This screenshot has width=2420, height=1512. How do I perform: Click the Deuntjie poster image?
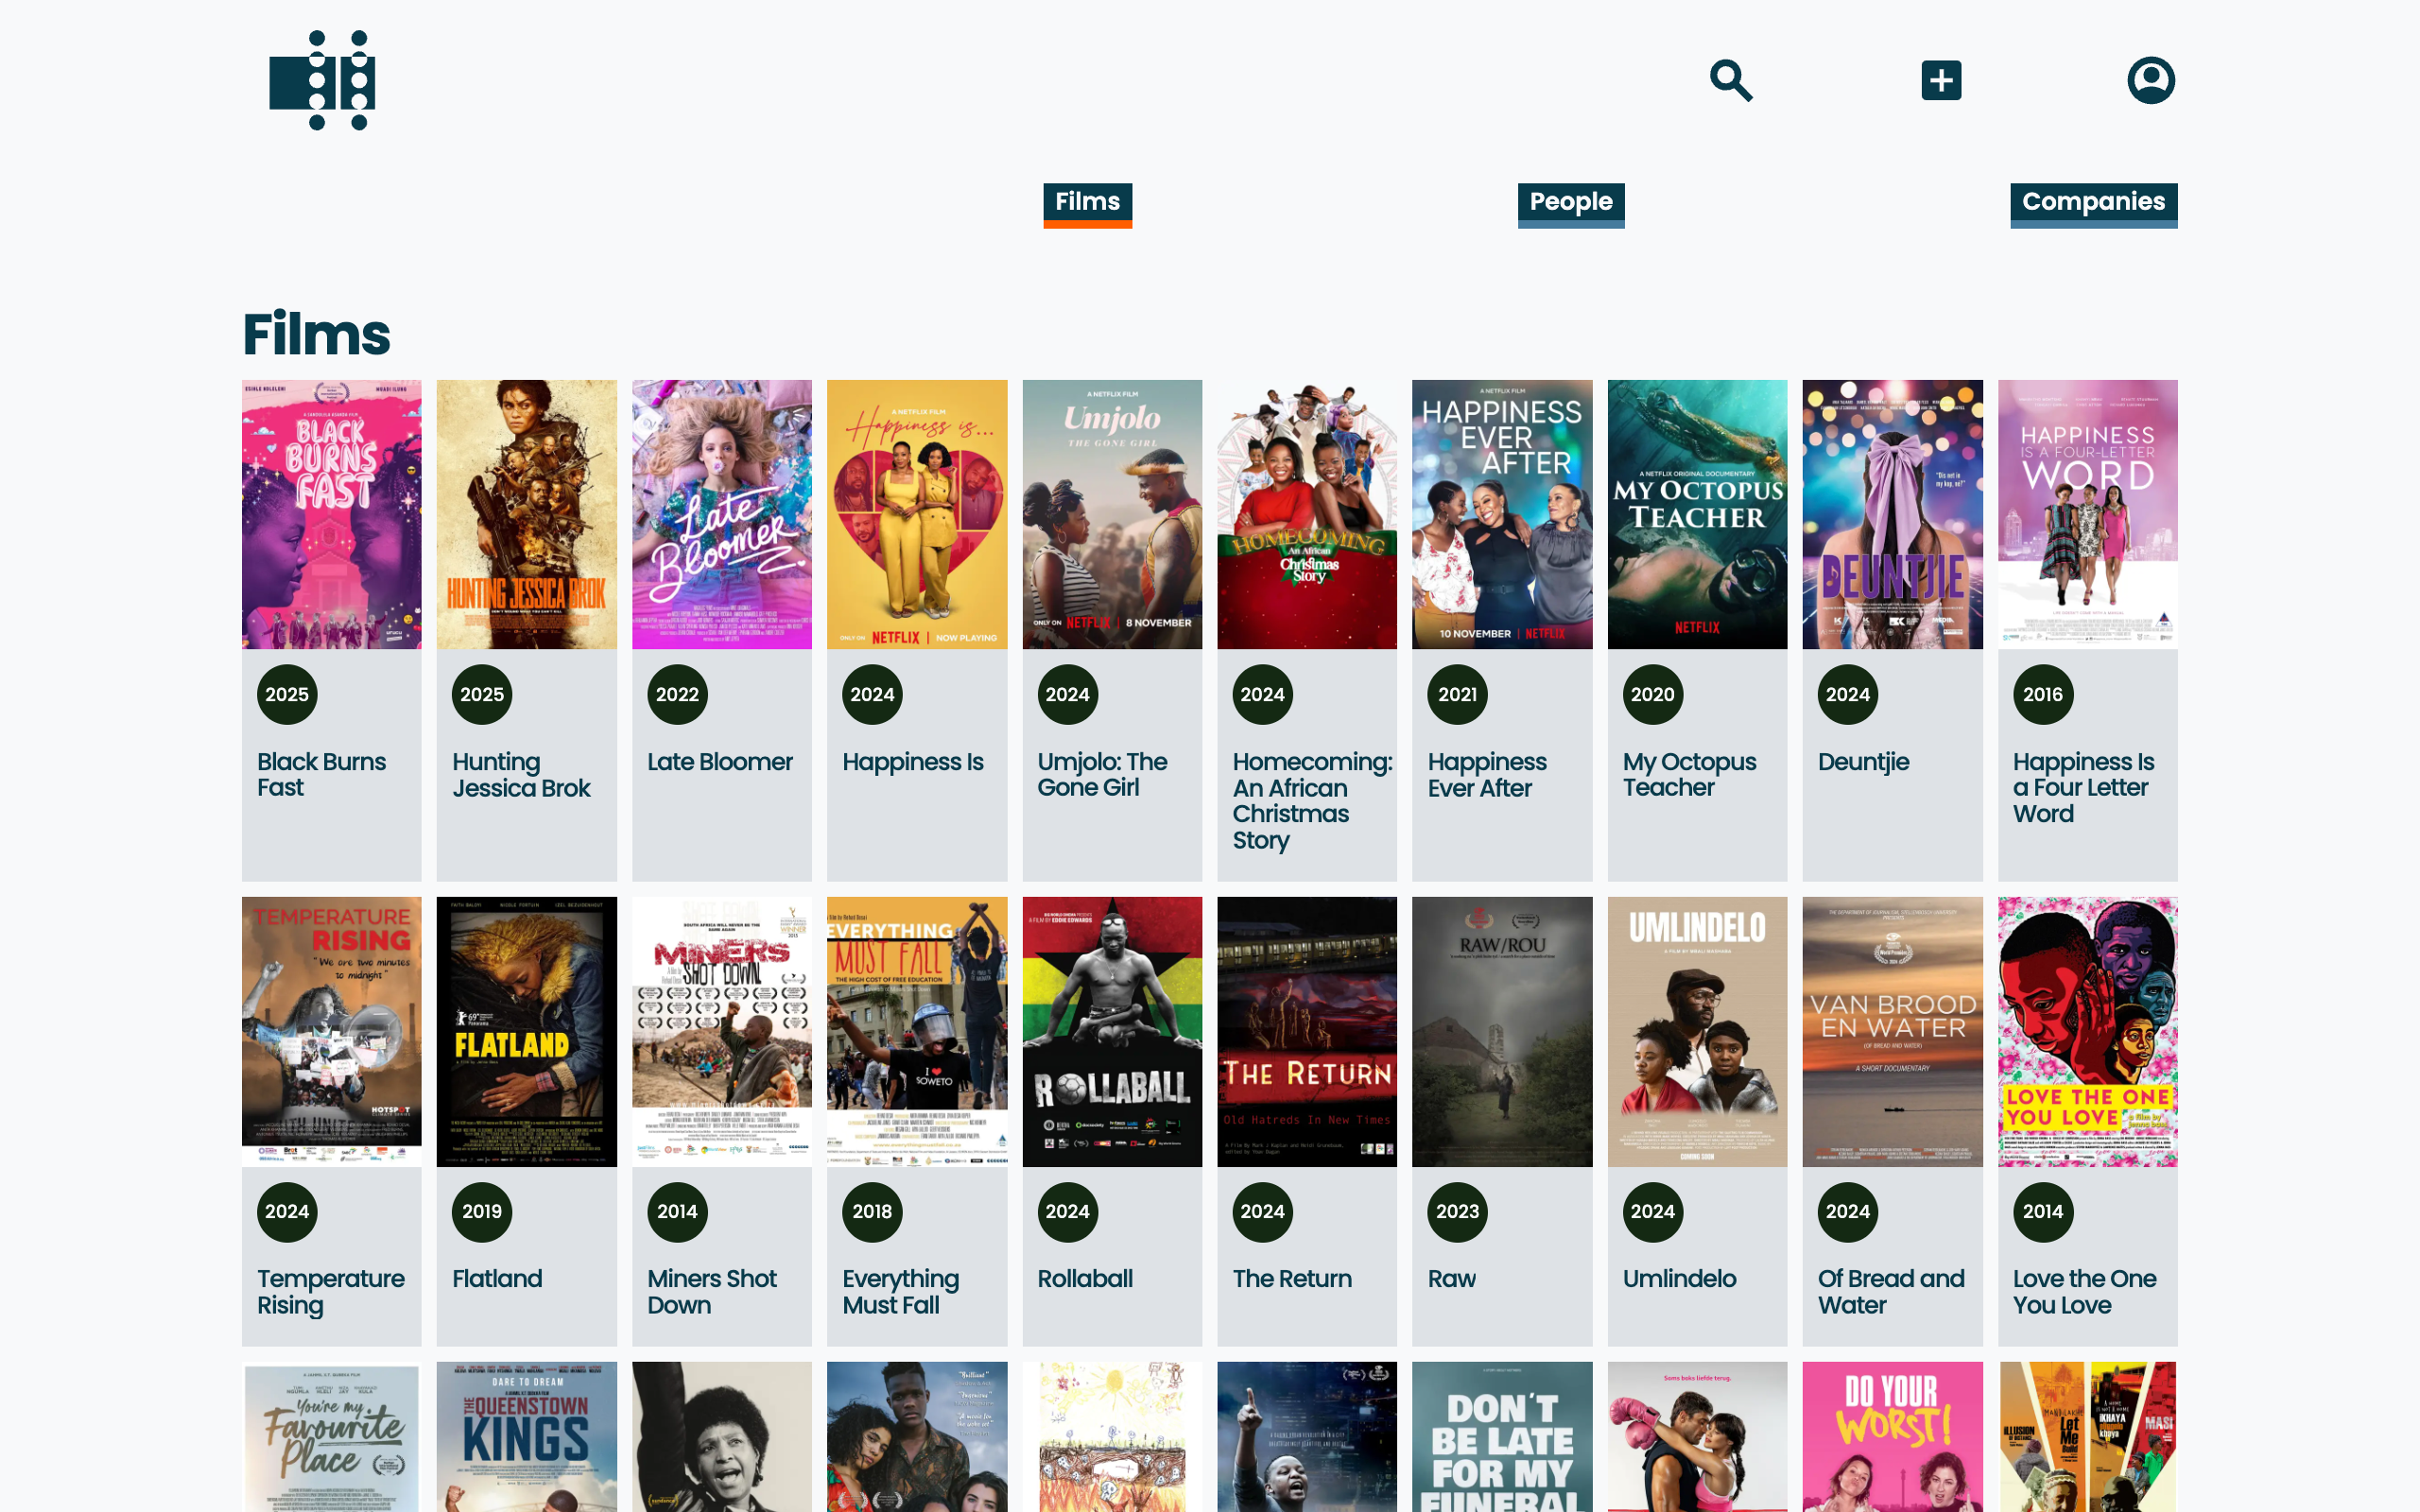pos(1892,514)
